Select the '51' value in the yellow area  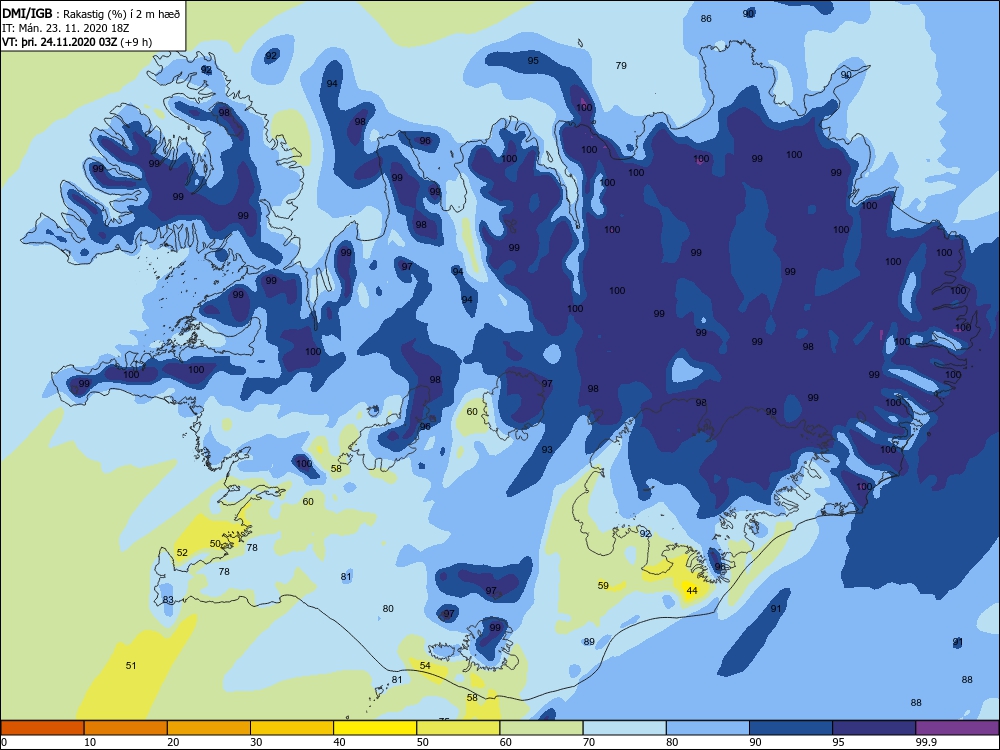click(131, 665)
